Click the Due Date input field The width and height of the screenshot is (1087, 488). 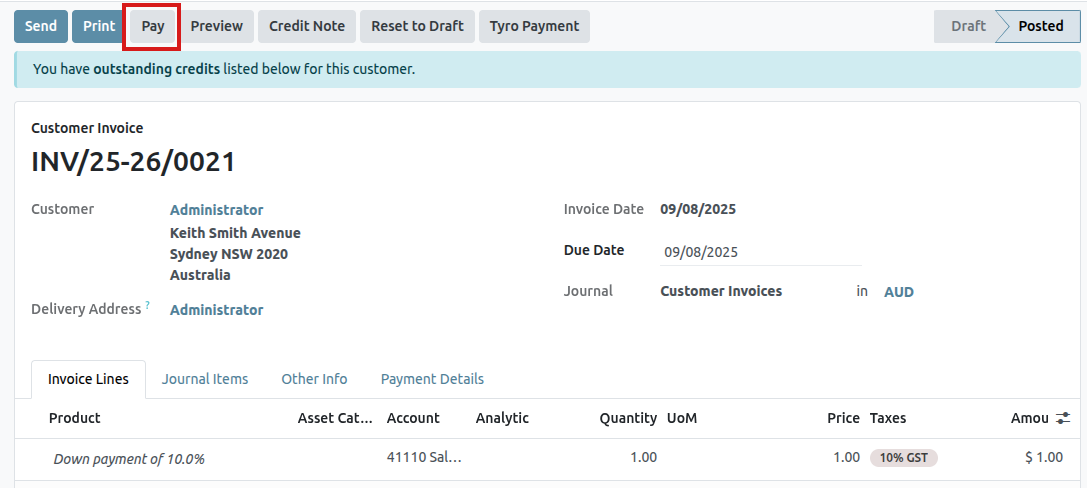tap(760, 252)
